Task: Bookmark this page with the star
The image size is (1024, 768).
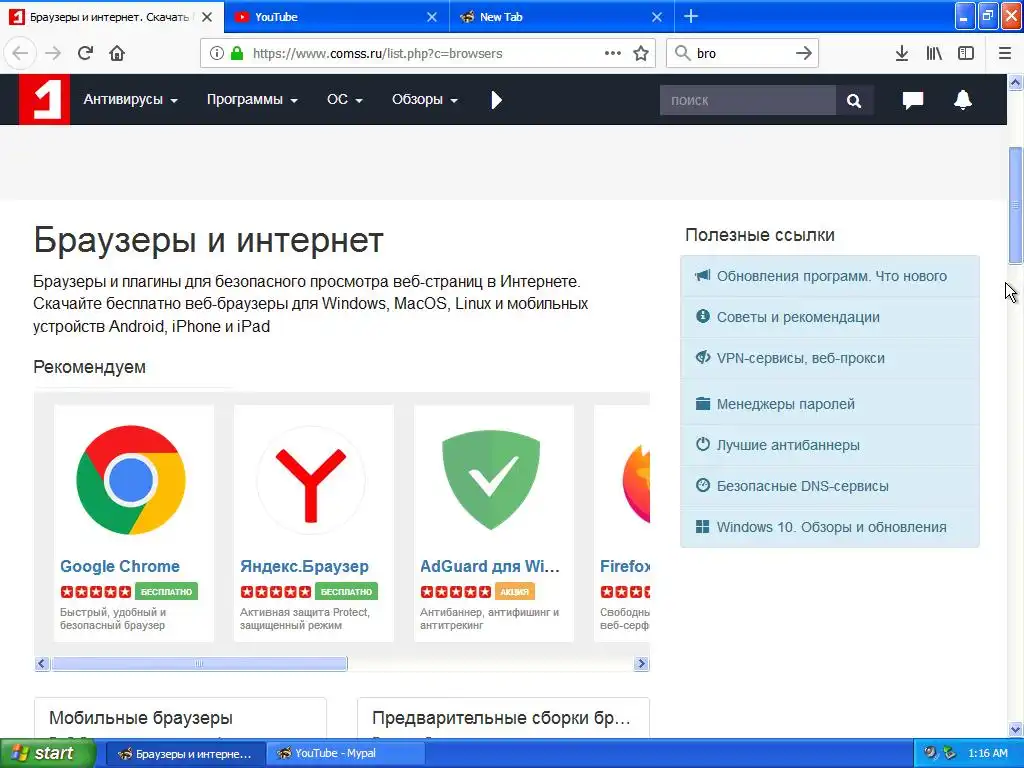Action: (x=641, y=54)
